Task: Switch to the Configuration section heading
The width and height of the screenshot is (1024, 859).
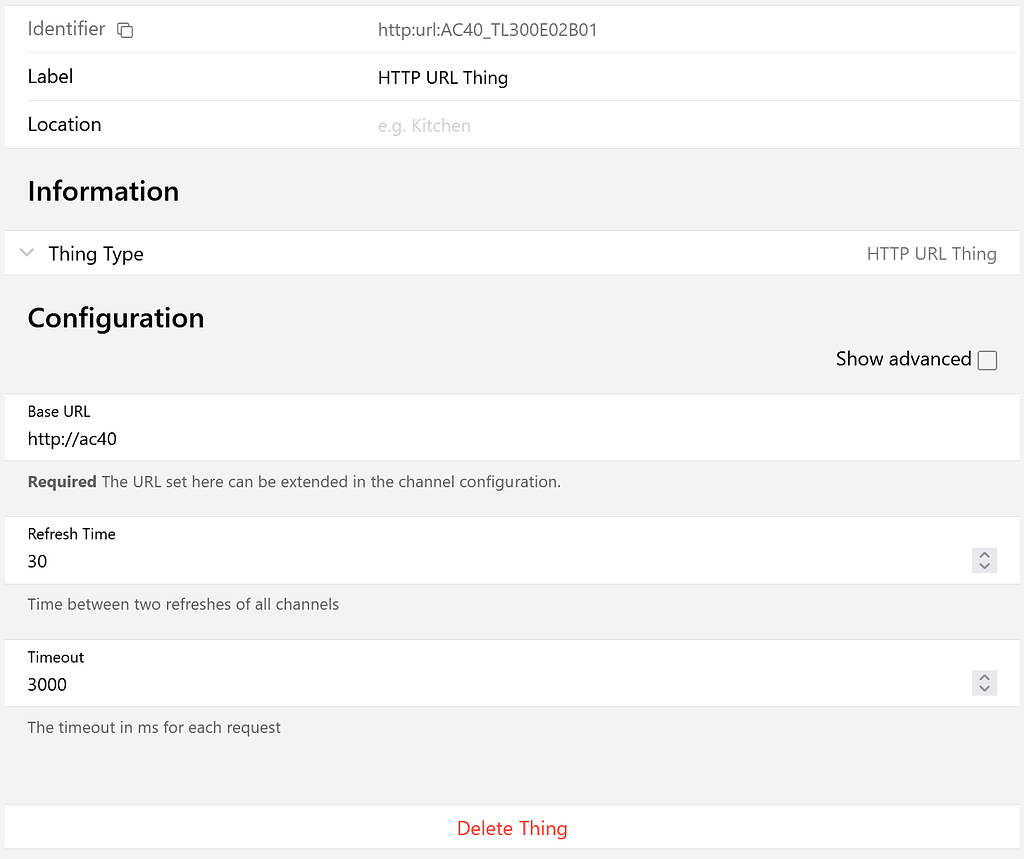Action: pyautogui.click(x=116, y=318)
